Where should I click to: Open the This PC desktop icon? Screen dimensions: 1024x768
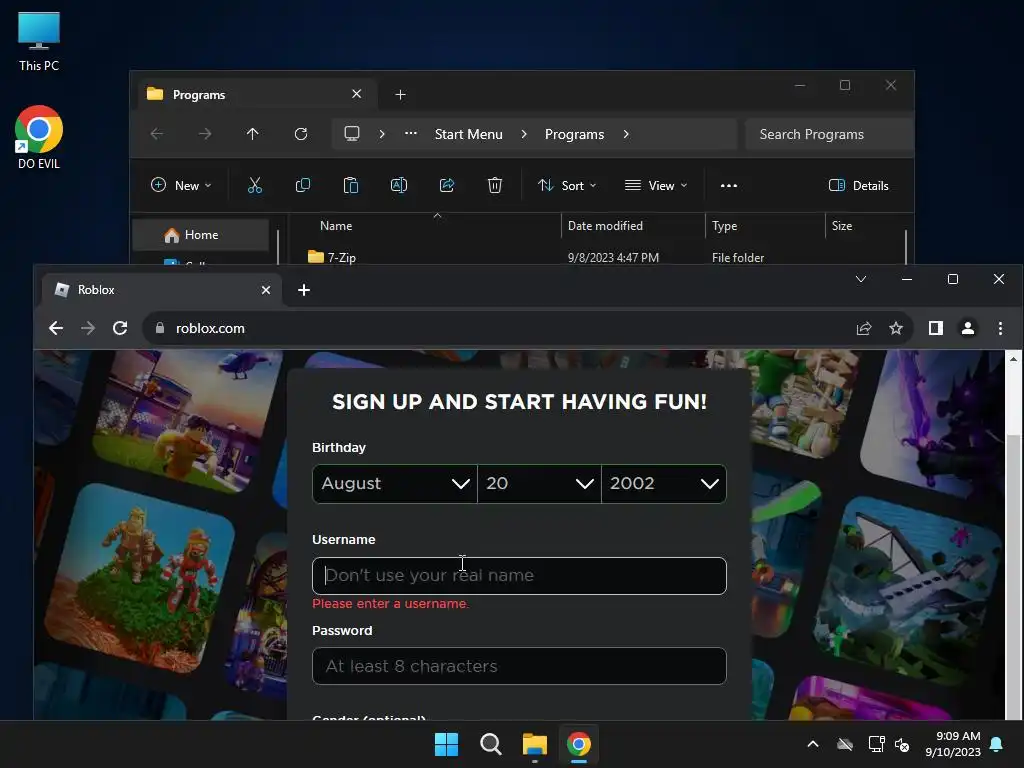(39, 41)
